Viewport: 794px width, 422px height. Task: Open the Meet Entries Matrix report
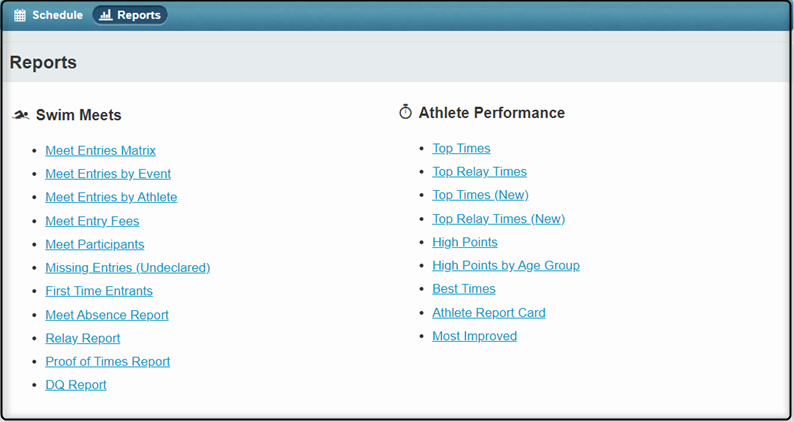100,150
